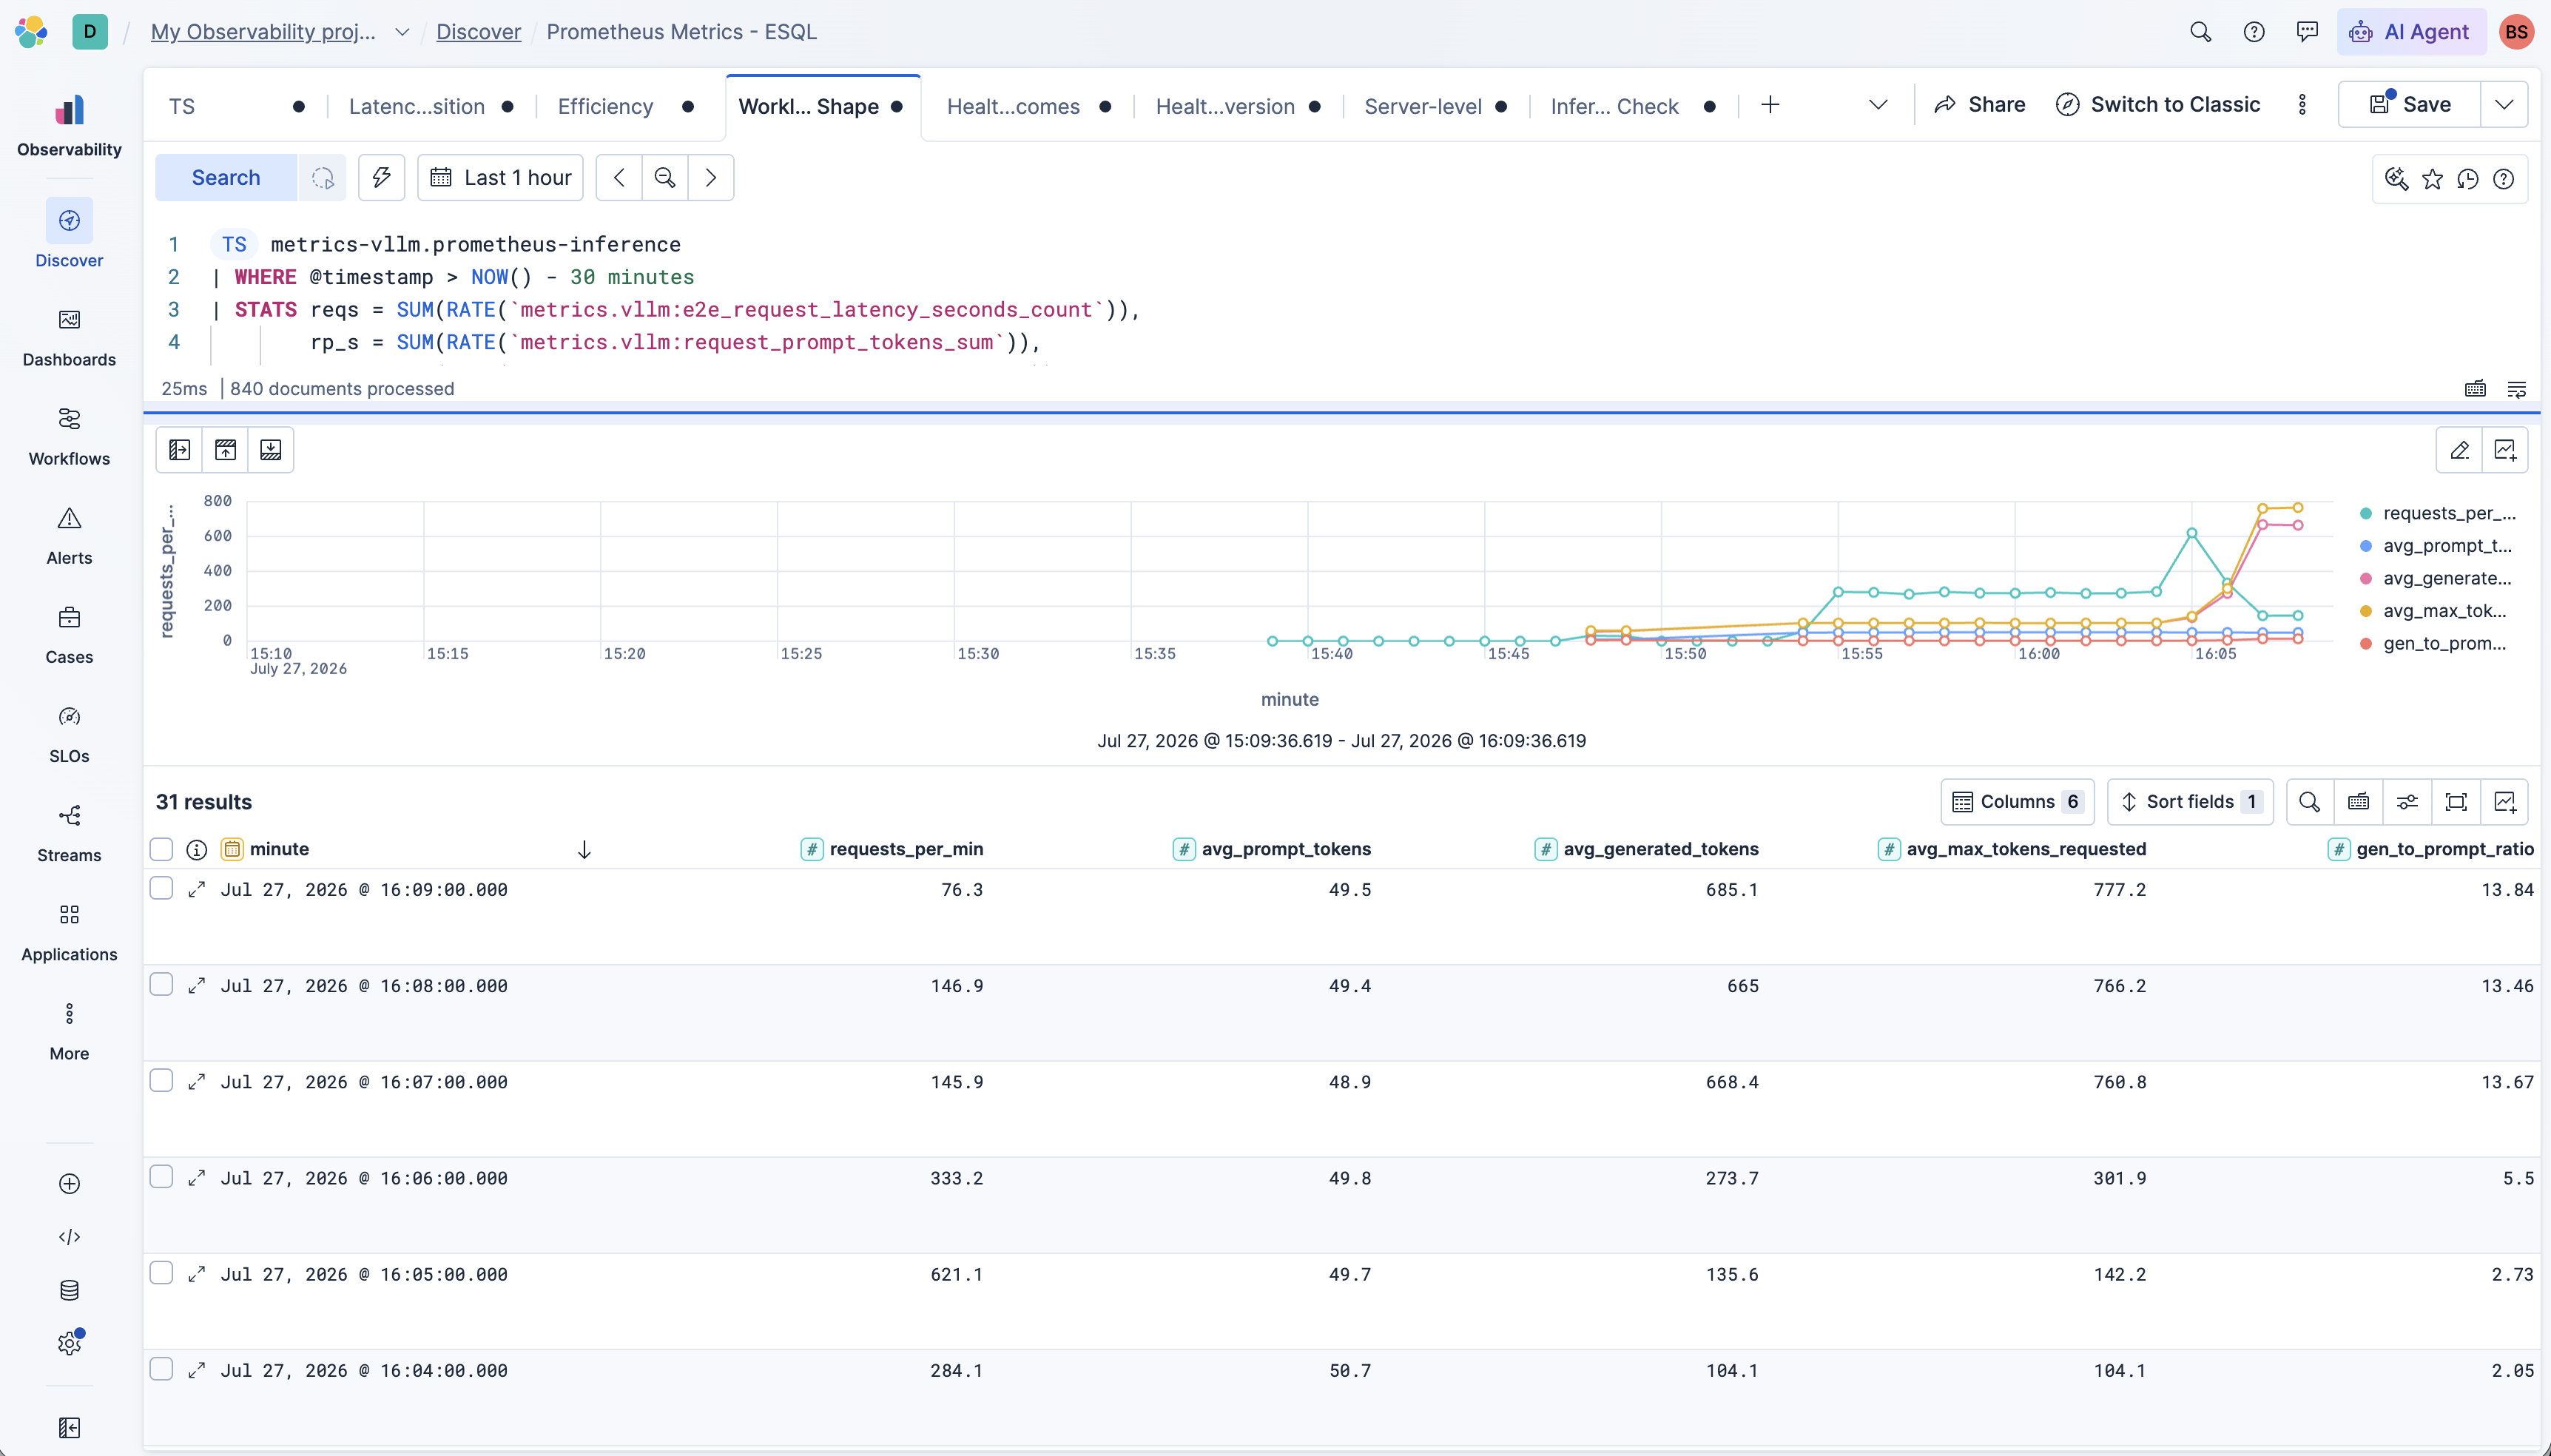The height and width of the screenshot is (1456, 2551).
Task: Click the global search magnifier icon
Action: (x=2200, y=32)
